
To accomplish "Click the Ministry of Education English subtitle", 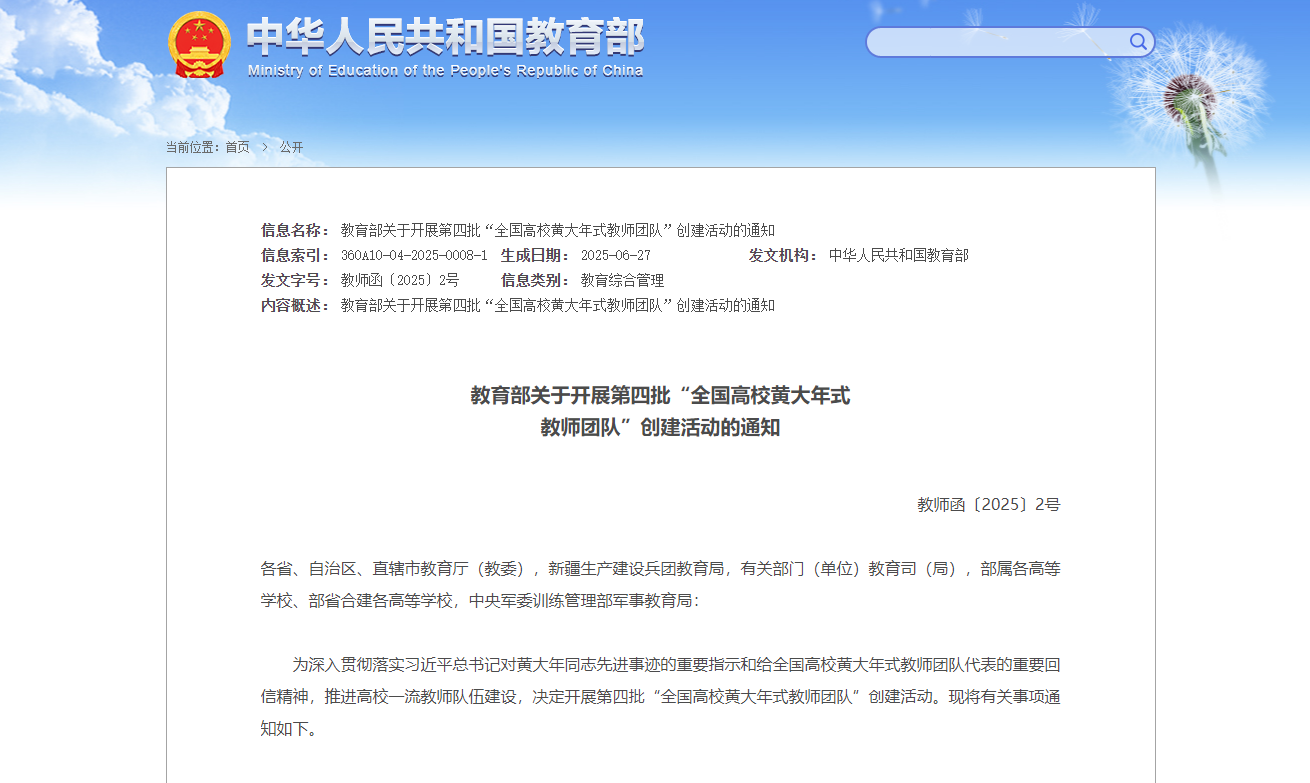I will (x=445, y=71).
